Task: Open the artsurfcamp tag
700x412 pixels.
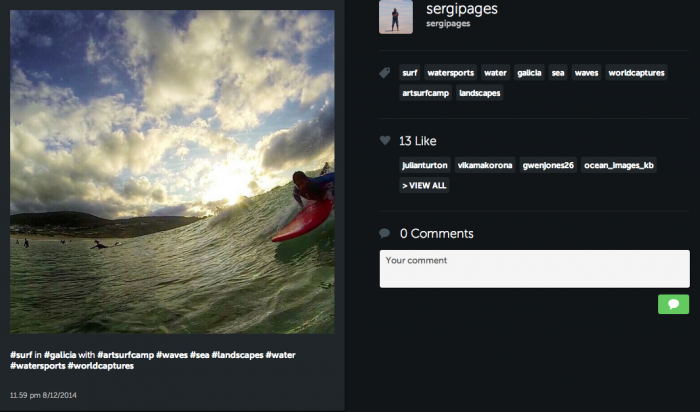Action: pyautogui.click(x=425, y=93)
